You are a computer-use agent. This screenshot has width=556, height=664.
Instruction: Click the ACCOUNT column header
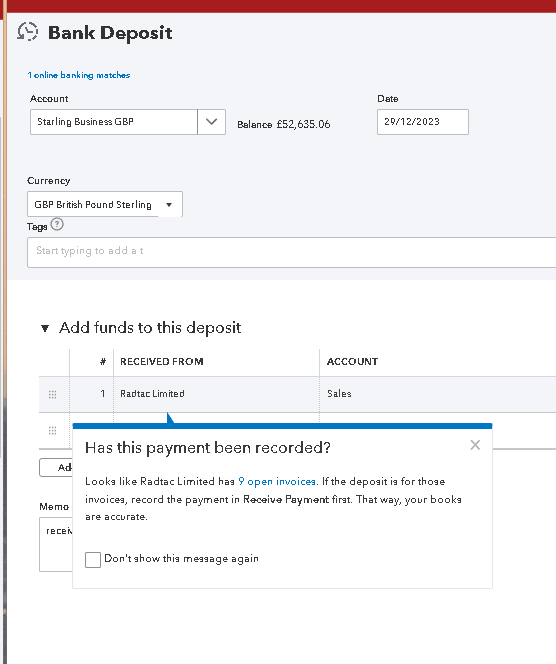click(352, 362)
